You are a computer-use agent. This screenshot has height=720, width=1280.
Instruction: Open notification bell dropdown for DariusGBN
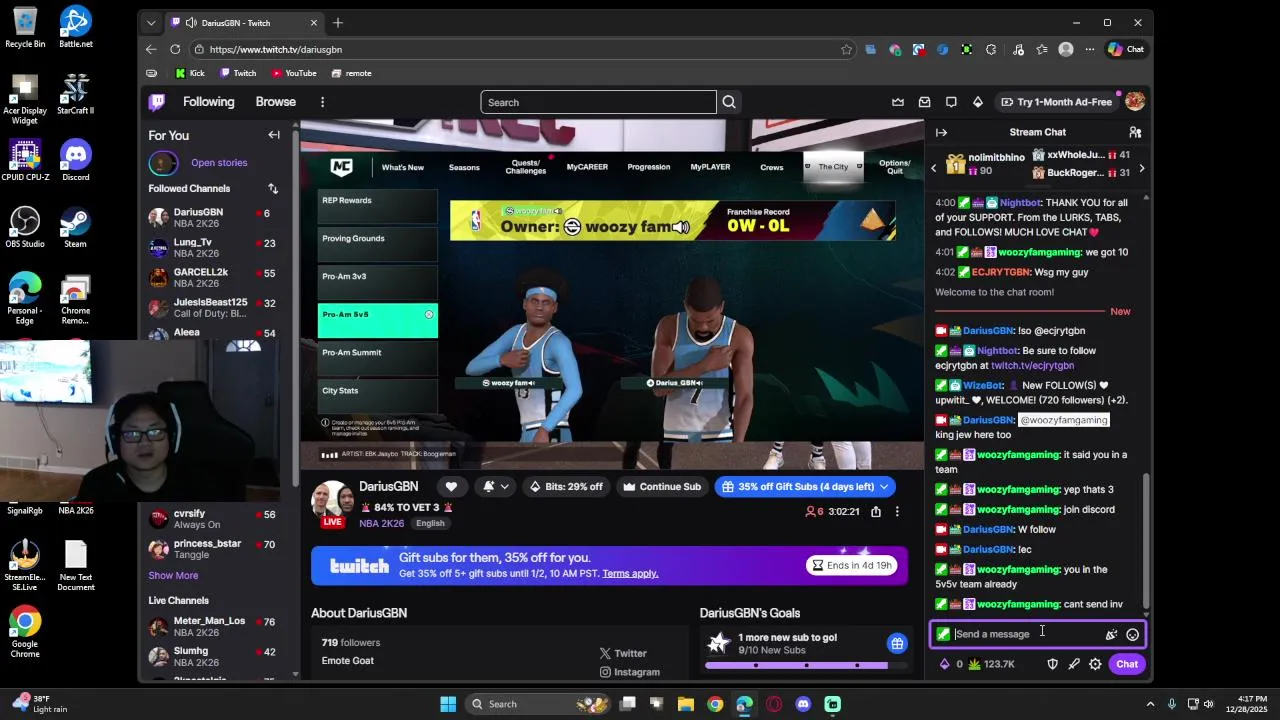(x=495, y=487)
